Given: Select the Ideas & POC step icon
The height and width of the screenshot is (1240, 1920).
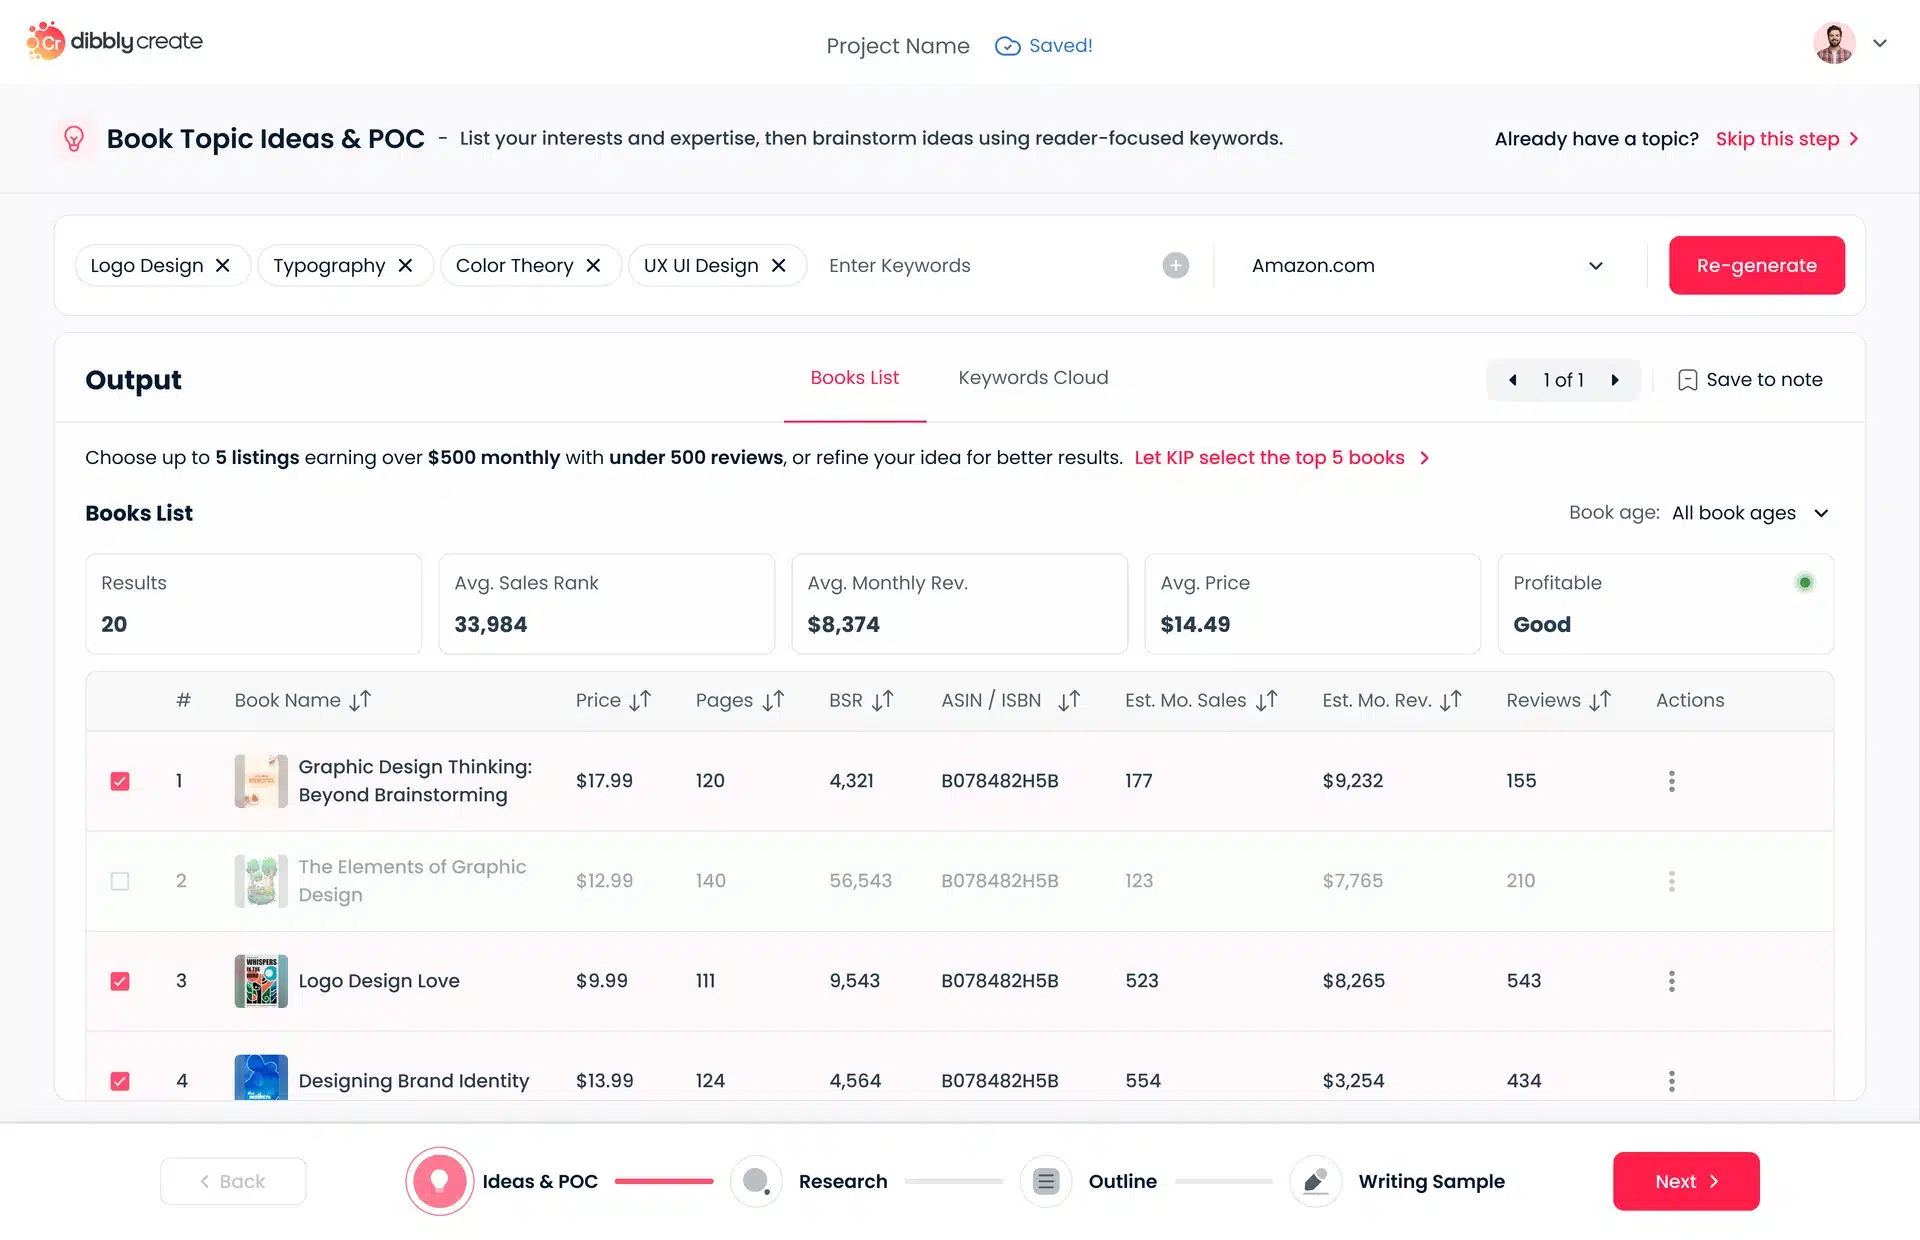Looking at the screenshot, I should click(439, 1181).
